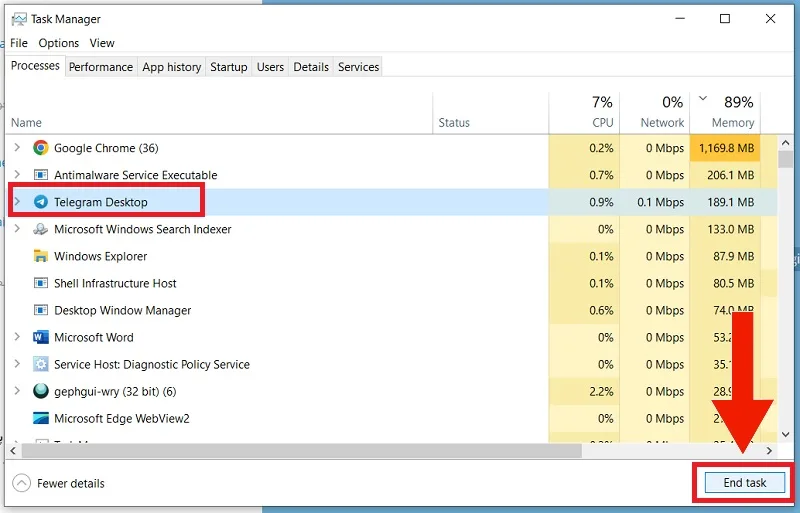Click the Task Manager title bar icon
Viewport: 800px width, 513px height.
click(x=19, y=19)
